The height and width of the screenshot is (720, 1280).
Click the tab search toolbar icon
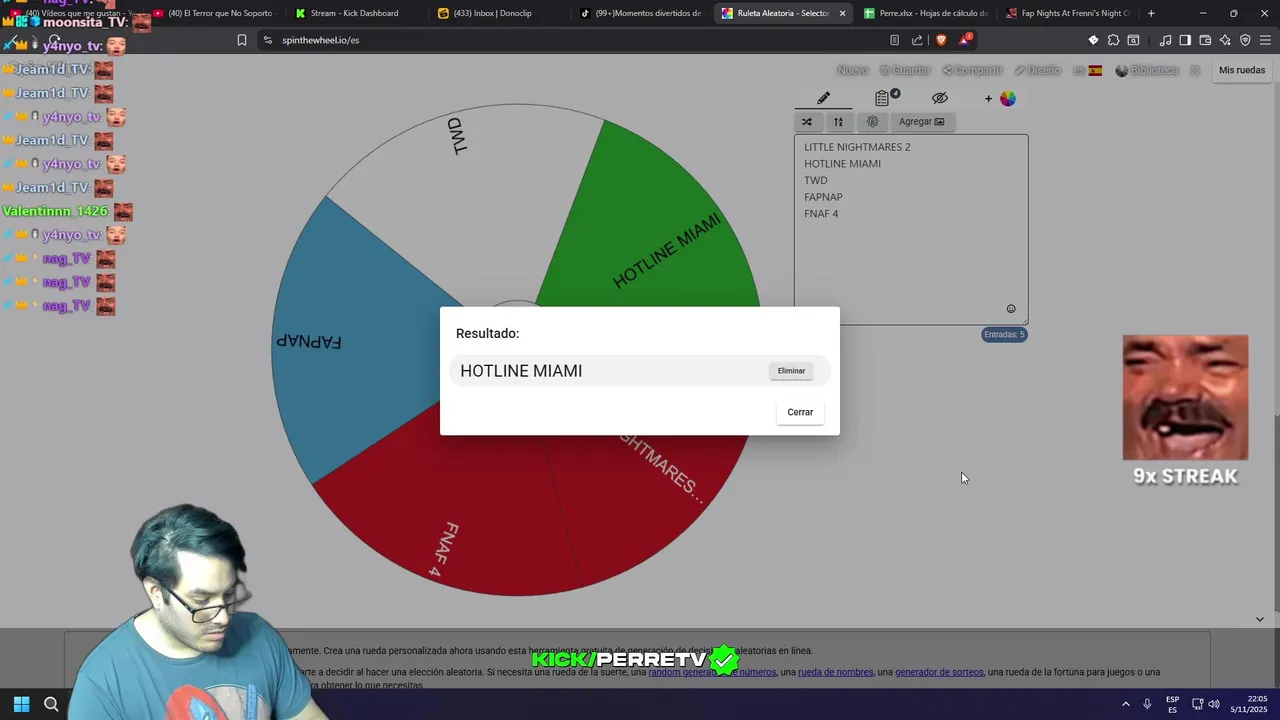click(1133, 40)
